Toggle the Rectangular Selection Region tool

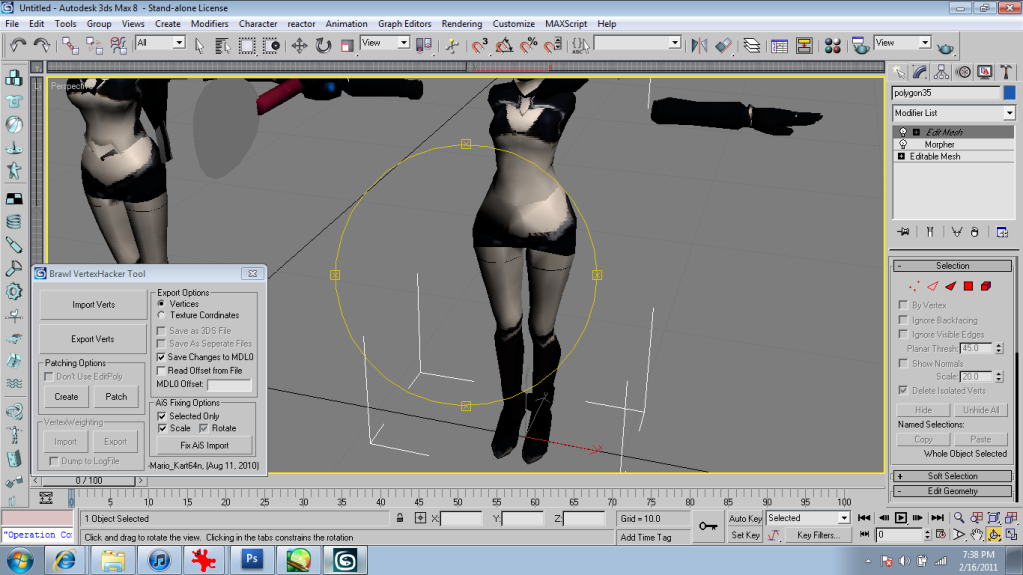tap(247, 45)
